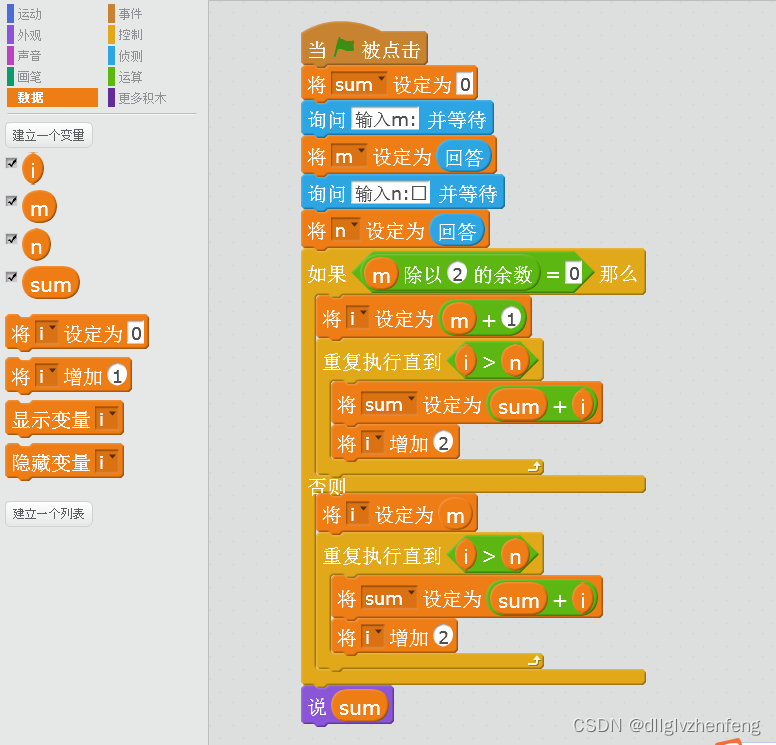Click the purple 说 (say) block label
776x745 pixels.
click(x=317, y=707)
